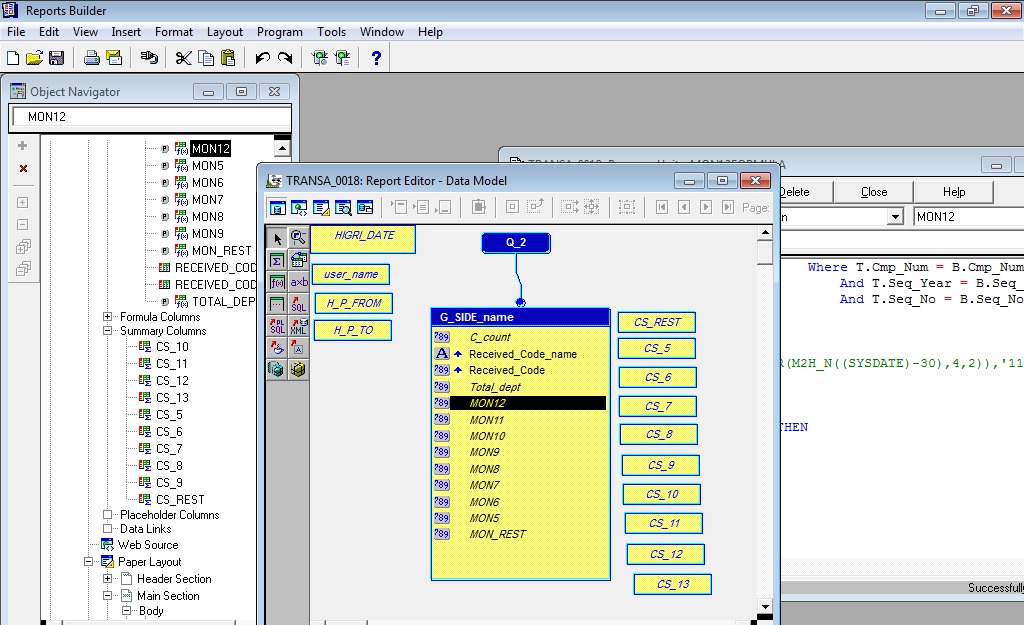
Task: Select the Magnify zoom tool
Action: (x=299, y=238)
